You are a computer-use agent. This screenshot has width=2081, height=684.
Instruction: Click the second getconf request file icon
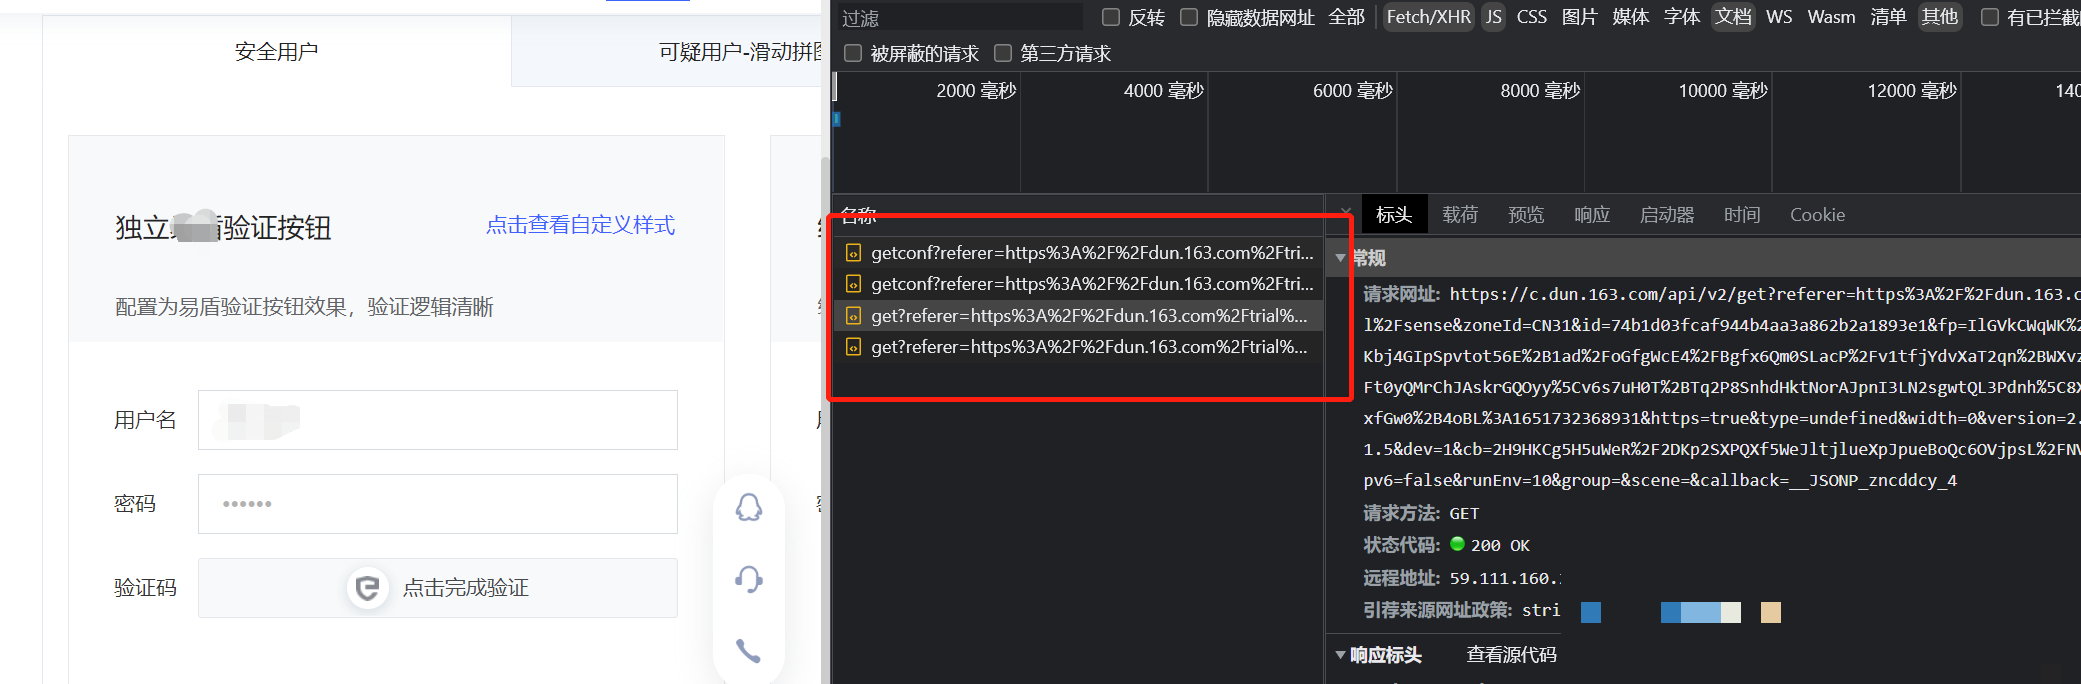coord(853,284)
